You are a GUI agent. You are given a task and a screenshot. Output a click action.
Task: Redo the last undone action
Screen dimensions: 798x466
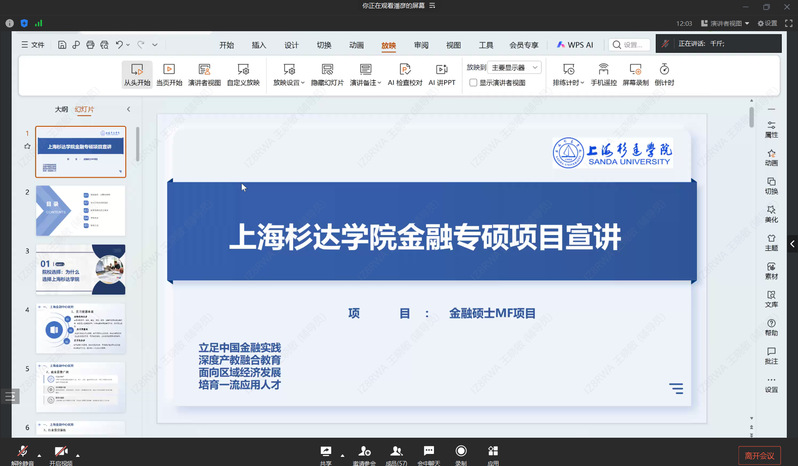click(x=141, y=45)
